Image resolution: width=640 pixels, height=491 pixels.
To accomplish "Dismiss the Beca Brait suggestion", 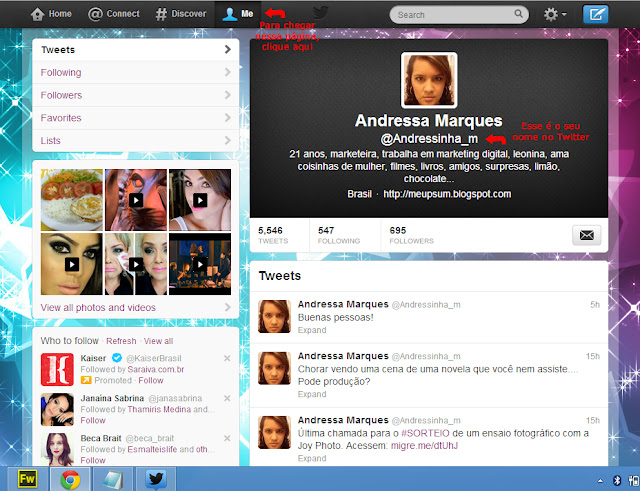I will (227, 438).
